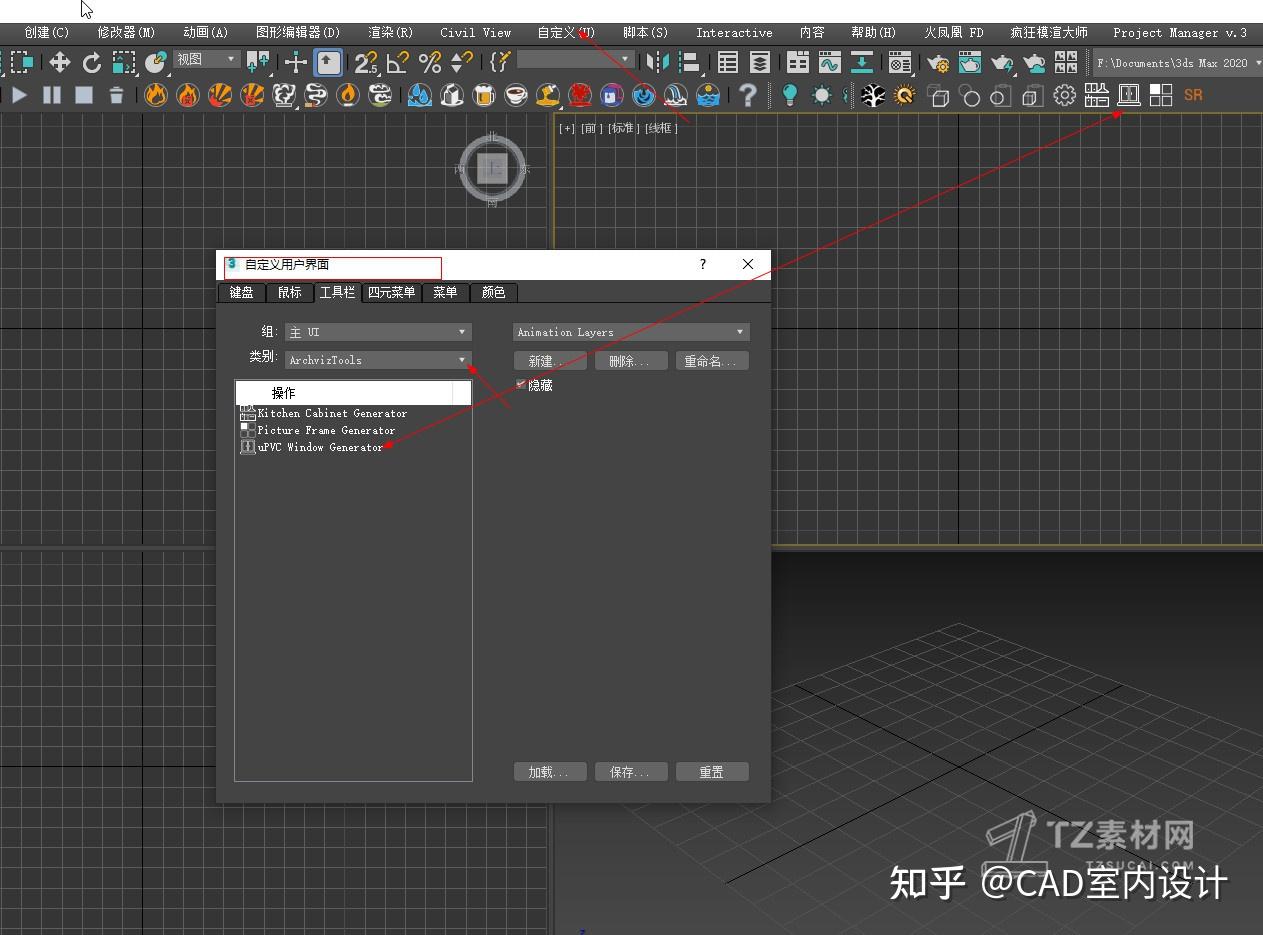Expand the Animation Layers toolbar dropdown

click(x=630, y=331)
